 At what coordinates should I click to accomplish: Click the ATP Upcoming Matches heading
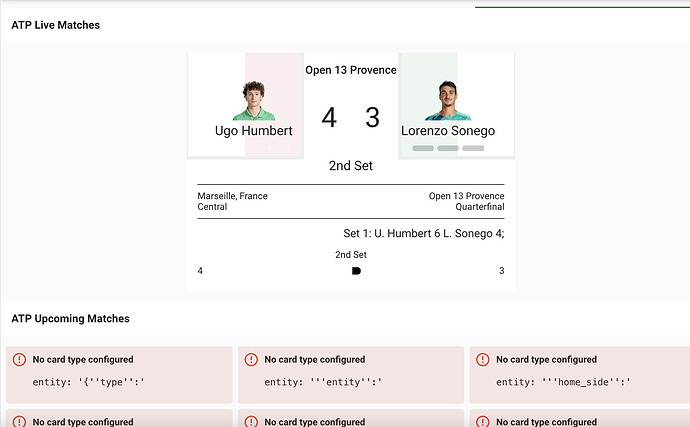(x=70, y=318)
